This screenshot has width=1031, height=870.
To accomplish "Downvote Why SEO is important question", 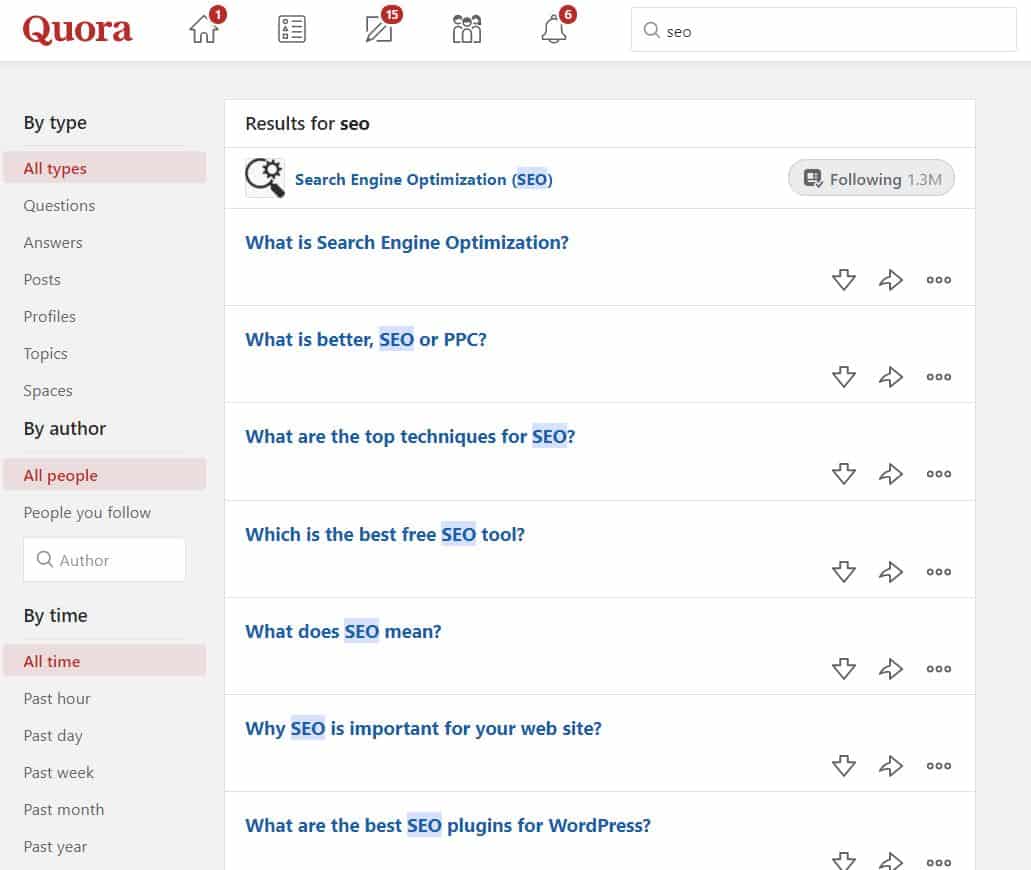I will click(844, 765).
